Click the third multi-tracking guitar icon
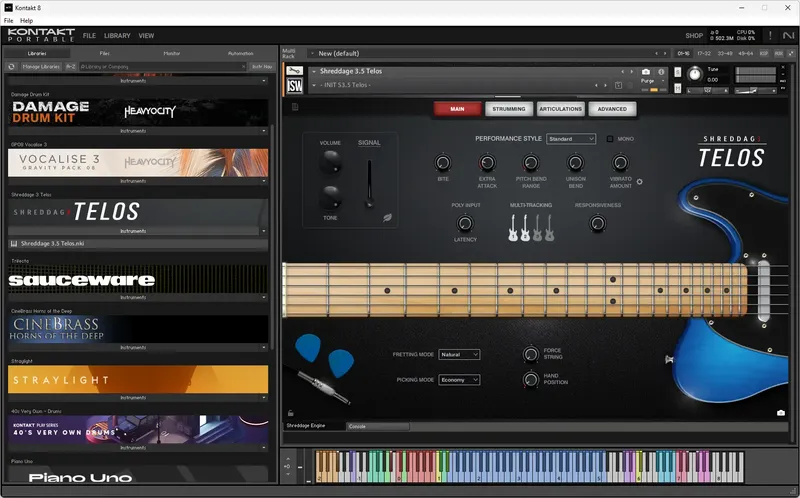Viewport: 800px width, 498px height. [x=537, y=228]
